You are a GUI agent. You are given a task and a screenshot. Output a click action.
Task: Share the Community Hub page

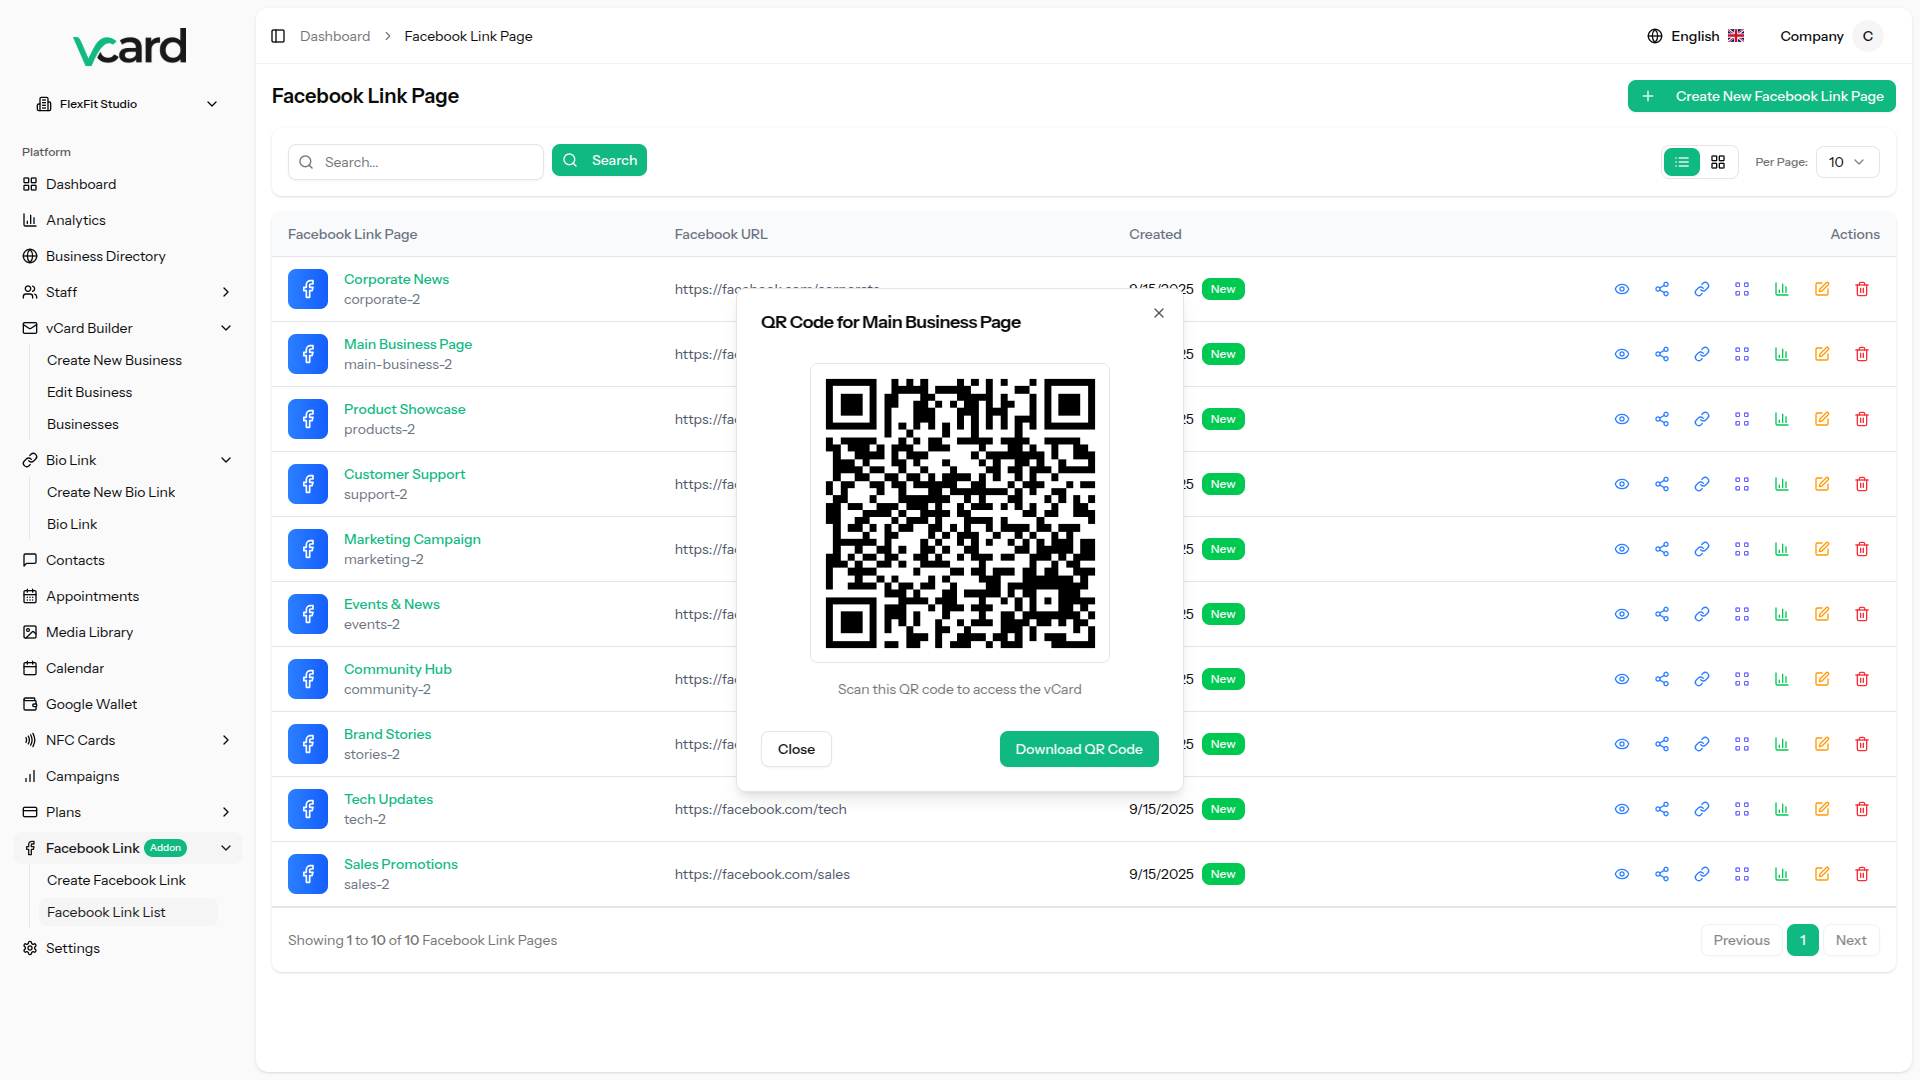tap(1662, 679)
